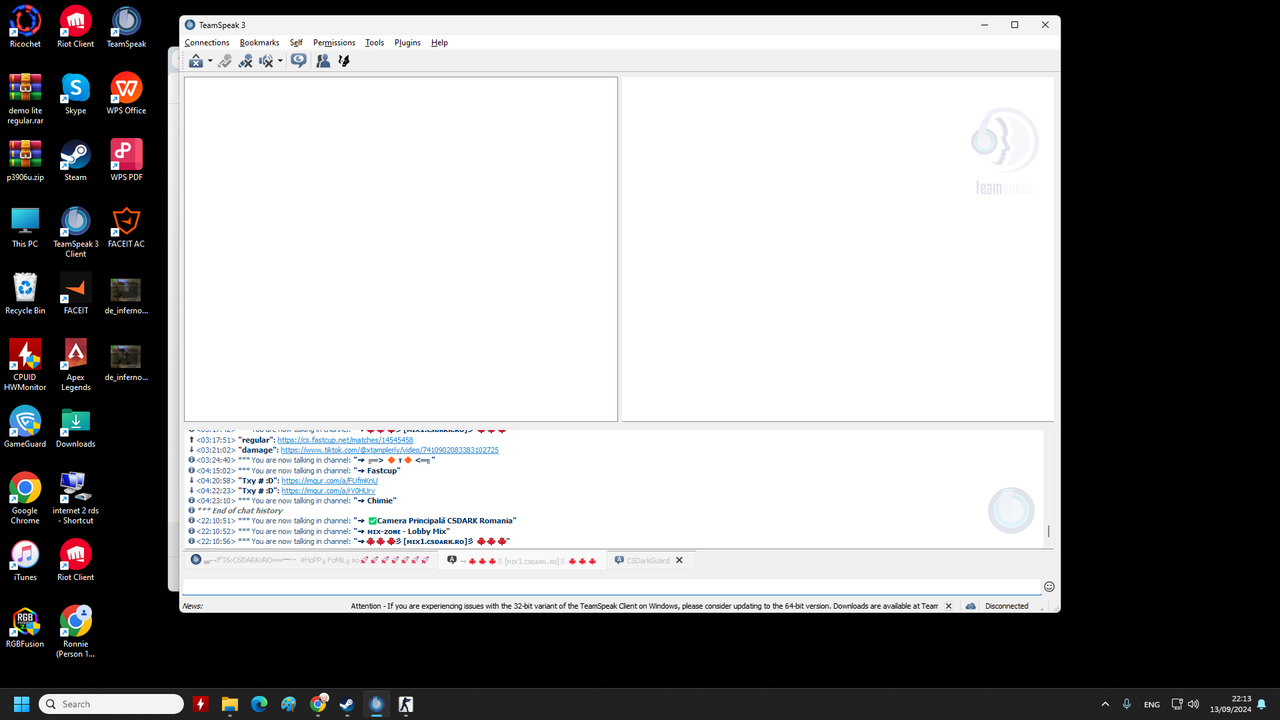Open Skype desktop shortcut
The height and width of the screenshot is (720, 1280).
75,94
